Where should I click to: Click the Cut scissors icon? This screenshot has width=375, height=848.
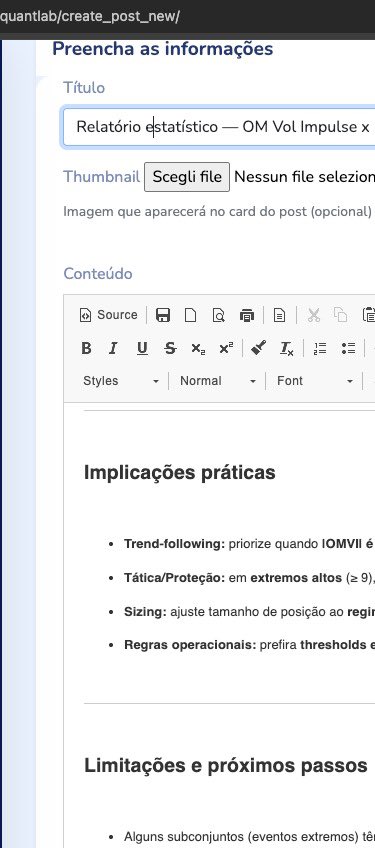[313, 315]
